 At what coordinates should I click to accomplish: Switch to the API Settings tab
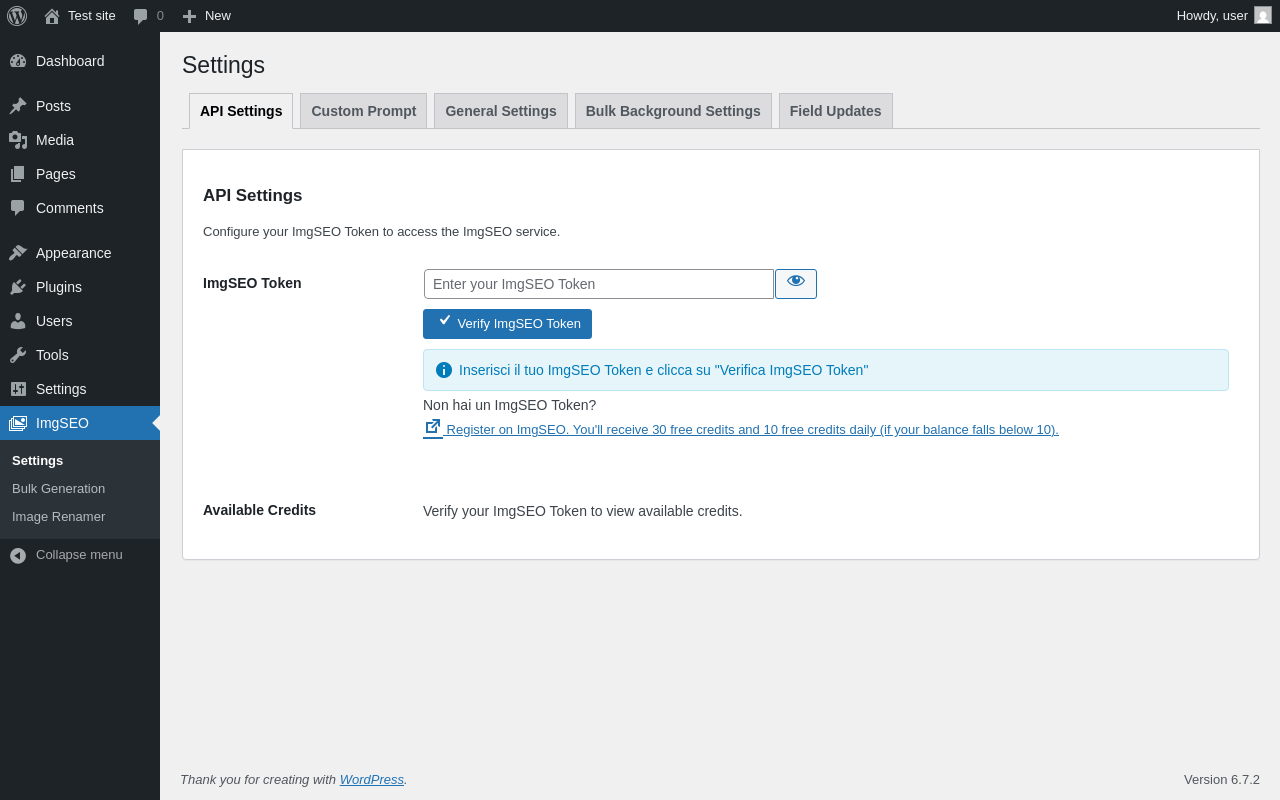pyautogui.click(x=241, y=111)
